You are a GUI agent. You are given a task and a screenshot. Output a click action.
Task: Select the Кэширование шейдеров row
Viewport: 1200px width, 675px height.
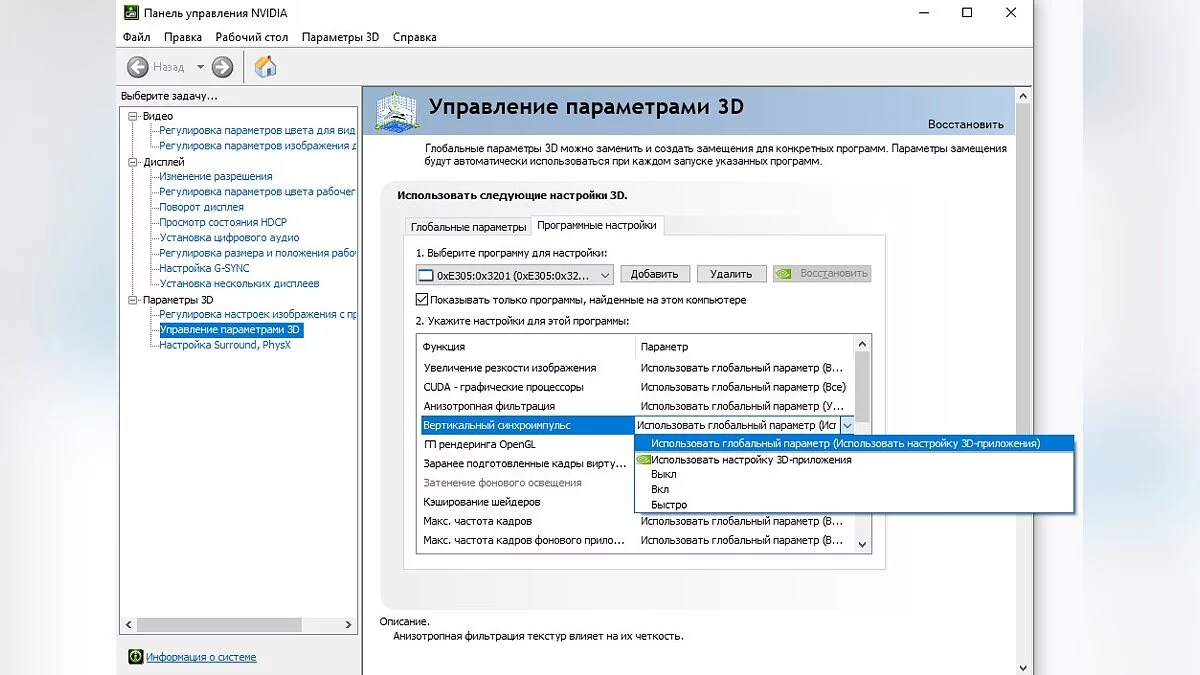pyautogui.click(x=526, y=502)
